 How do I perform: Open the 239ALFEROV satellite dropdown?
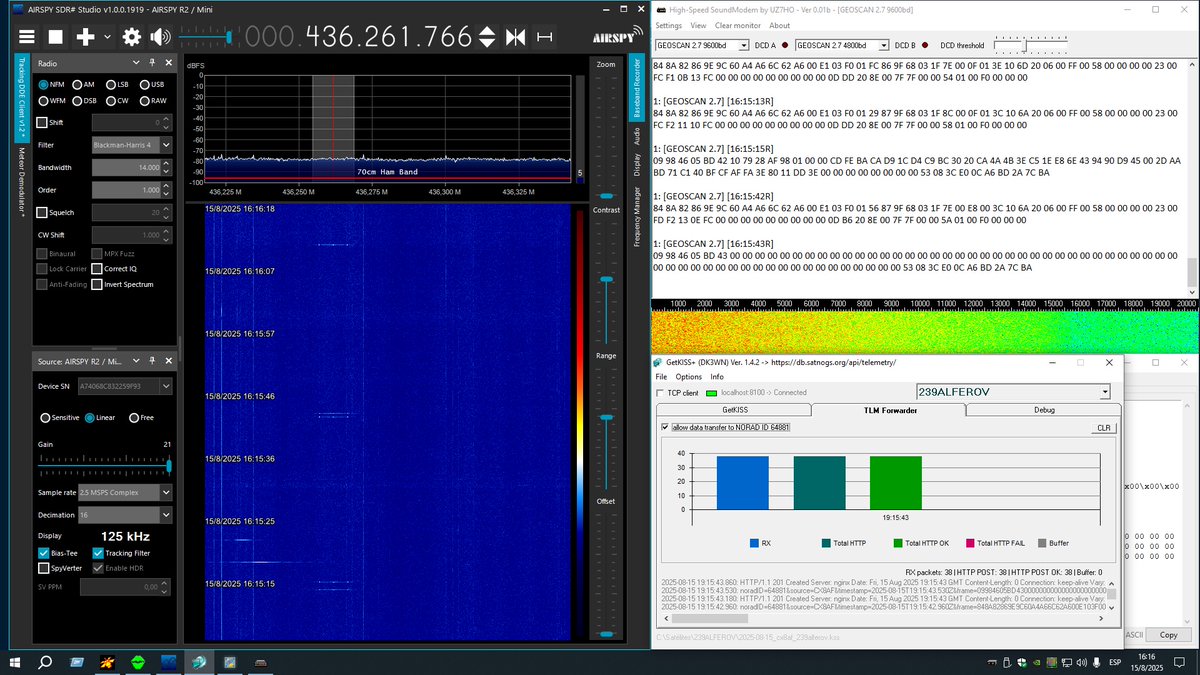[1013, 392]
